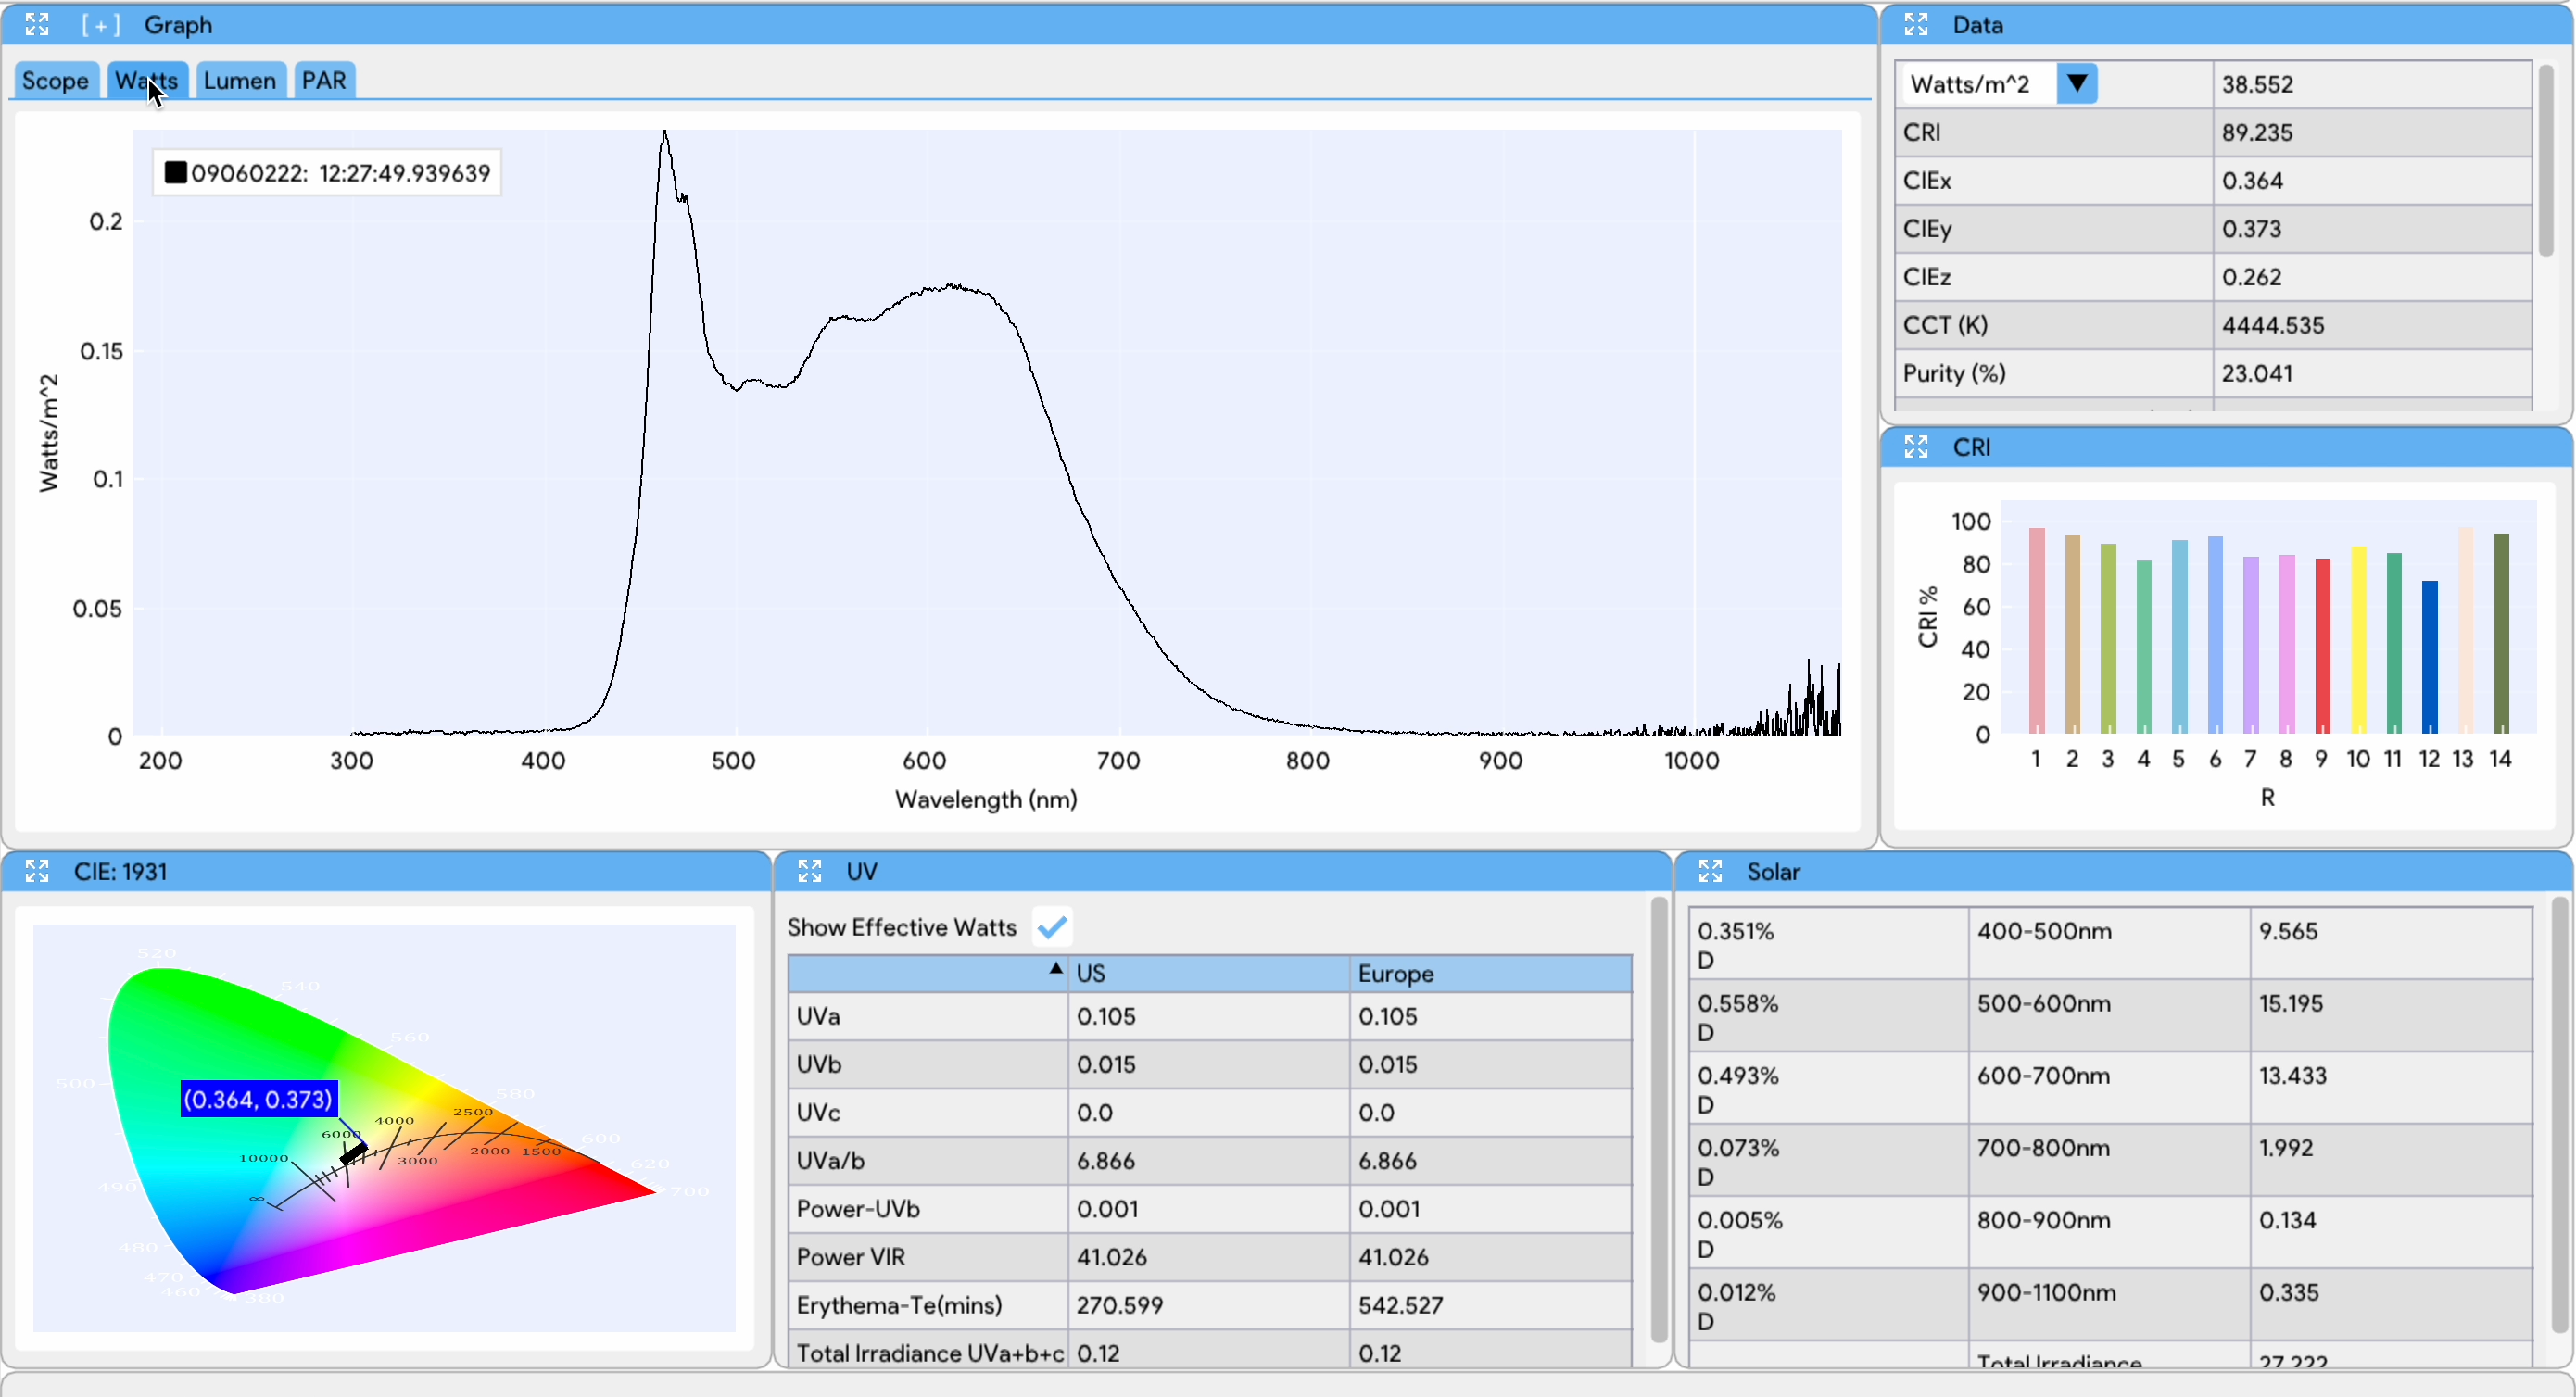Viewport: 2576px width, 1397px height.
Task: Expand the UV panel to fullscreen
Action: click(x=809, y=871)
